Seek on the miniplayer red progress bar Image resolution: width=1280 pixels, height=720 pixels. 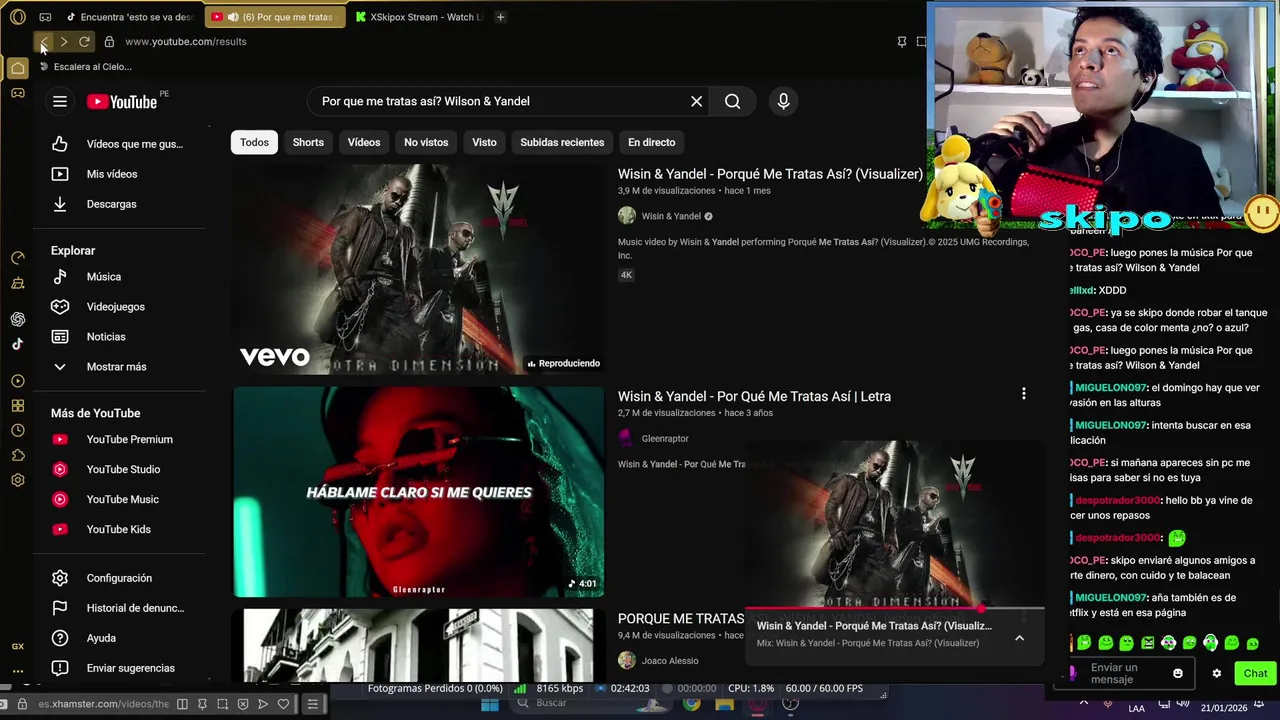click(894, 608)
